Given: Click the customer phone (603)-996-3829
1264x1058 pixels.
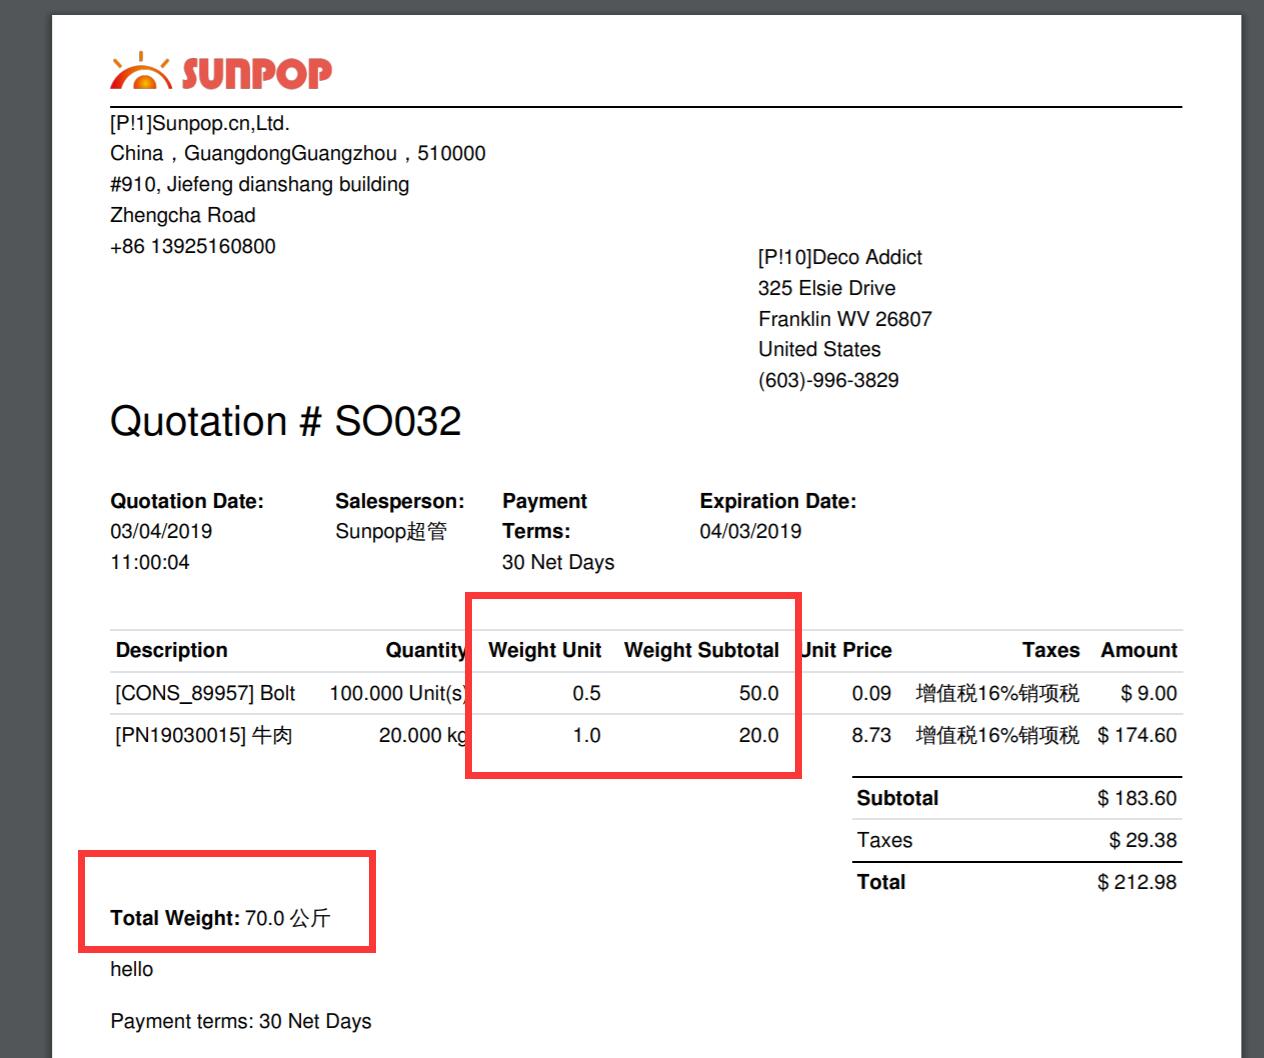Looking at the screenshot, I should click(x=829, y=380).
